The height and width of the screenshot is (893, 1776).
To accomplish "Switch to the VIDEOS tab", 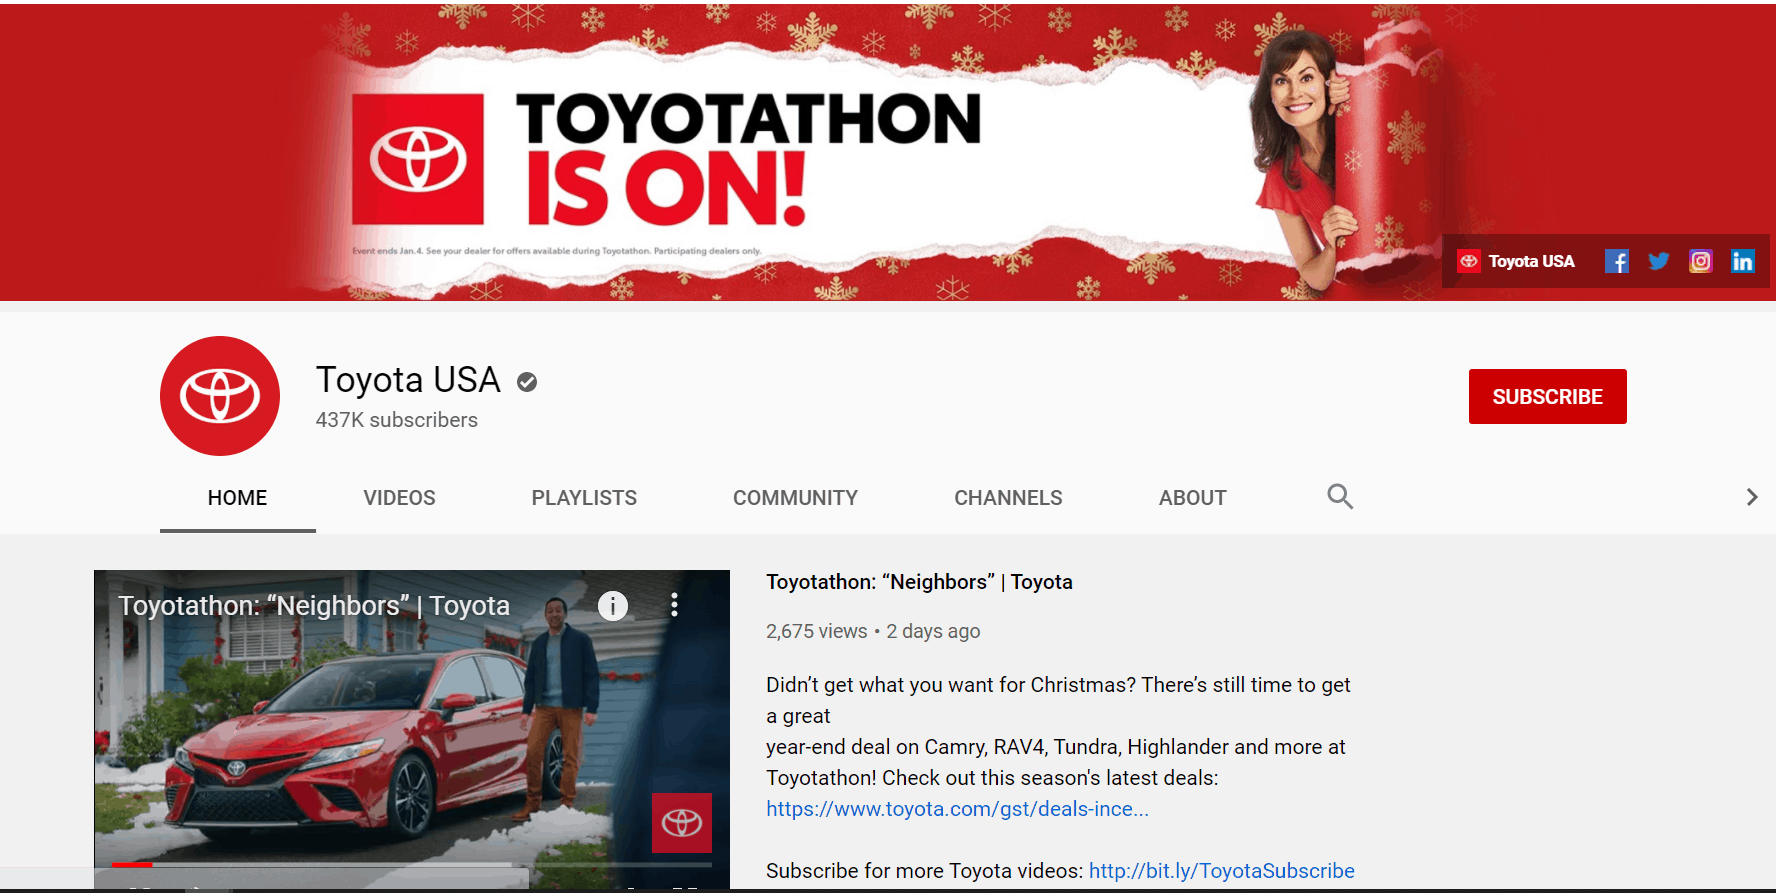I will pyautogui.click(x=399, y=498).
